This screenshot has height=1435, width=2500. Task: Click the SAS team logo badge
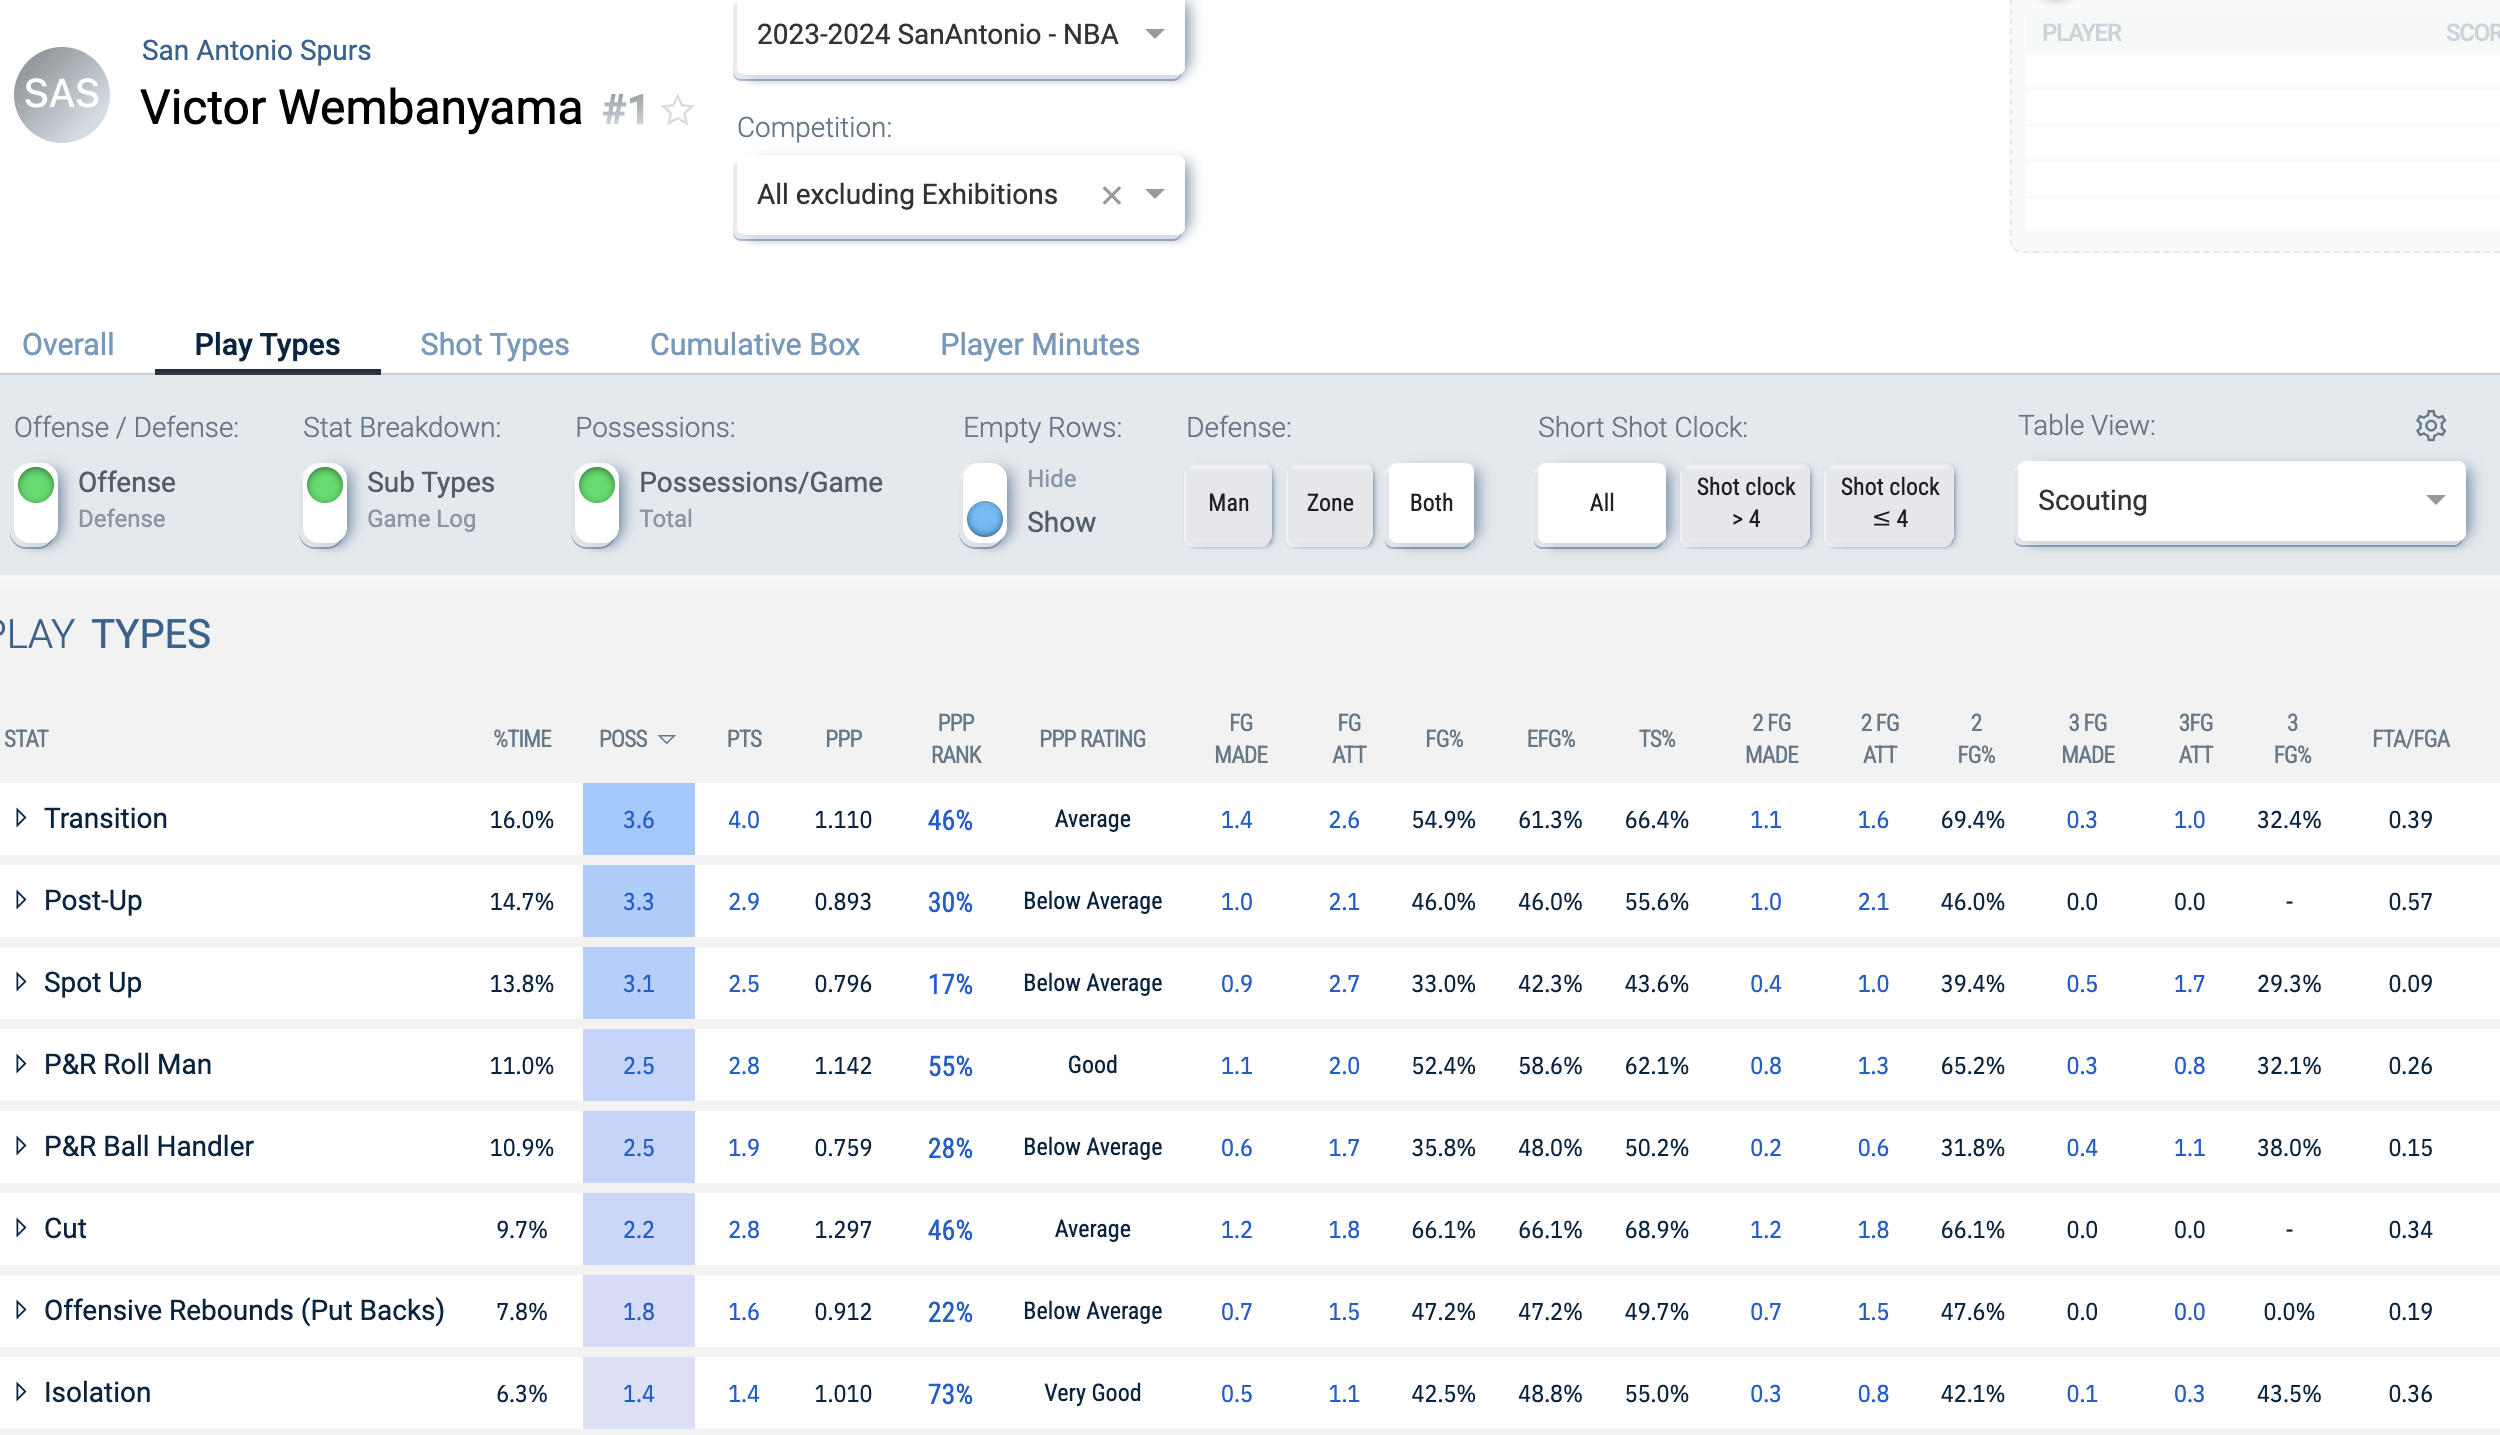[62, 94]
